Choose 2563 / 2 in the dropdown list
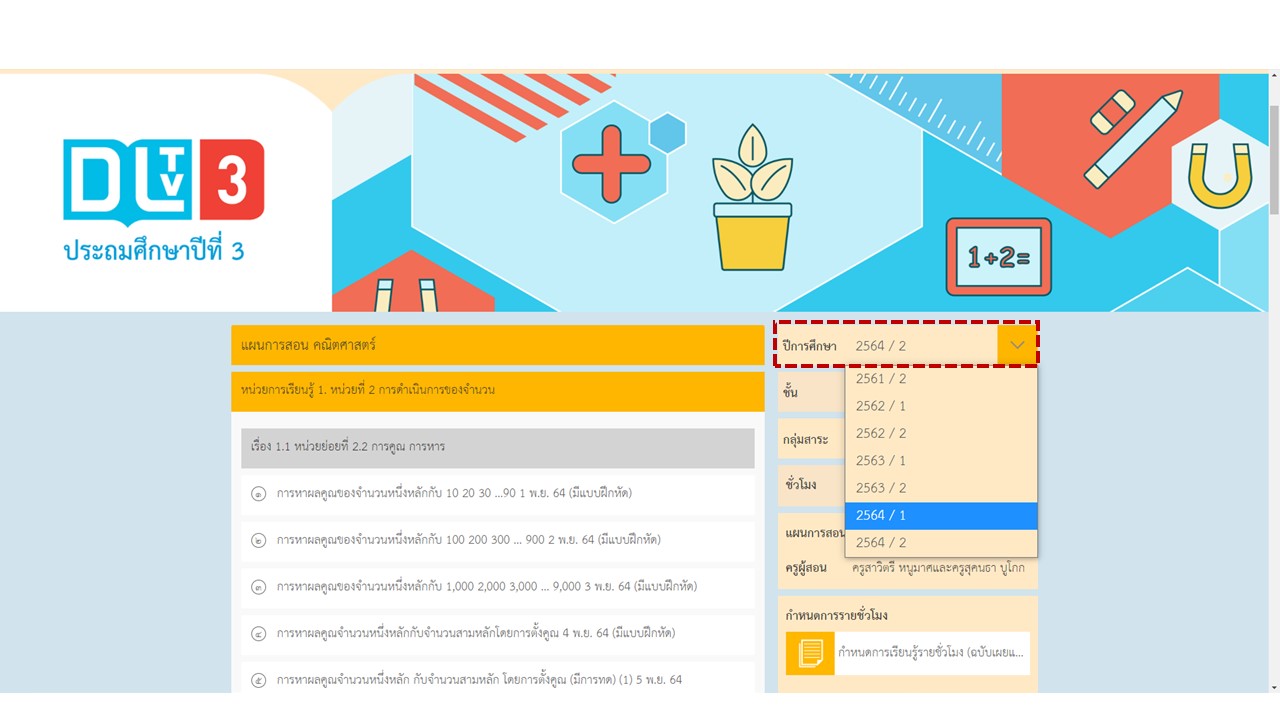The height and width of the screenshot is (720, 1280). point(940,488)
